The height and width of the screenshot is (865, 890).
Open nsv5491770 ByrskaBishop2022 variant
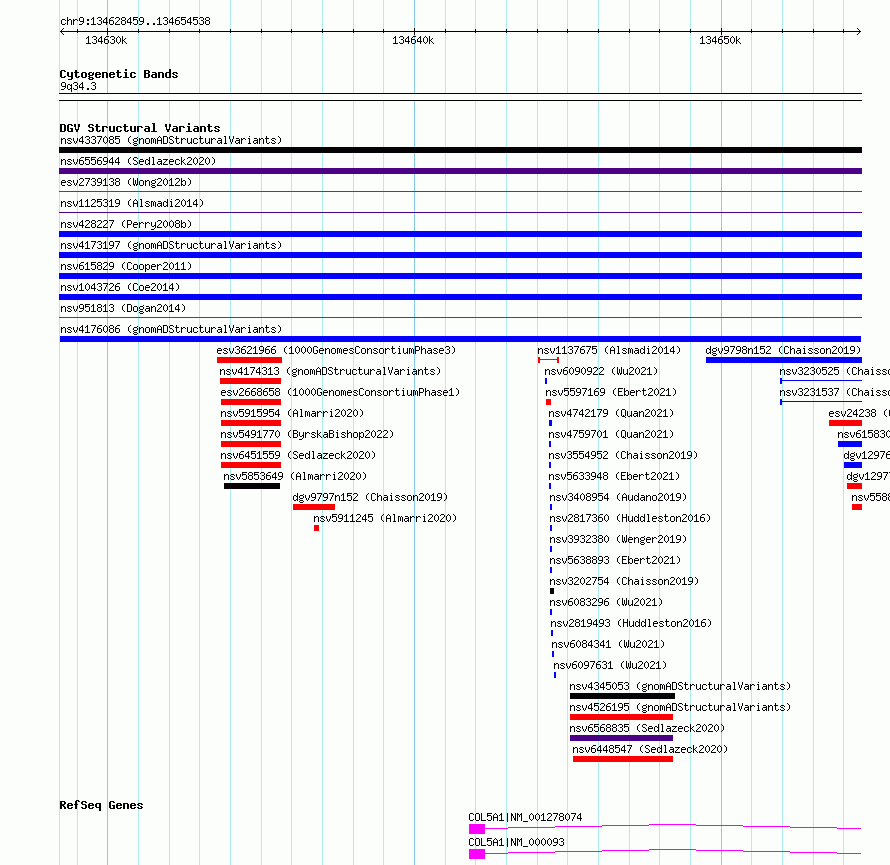coord(307,434)
